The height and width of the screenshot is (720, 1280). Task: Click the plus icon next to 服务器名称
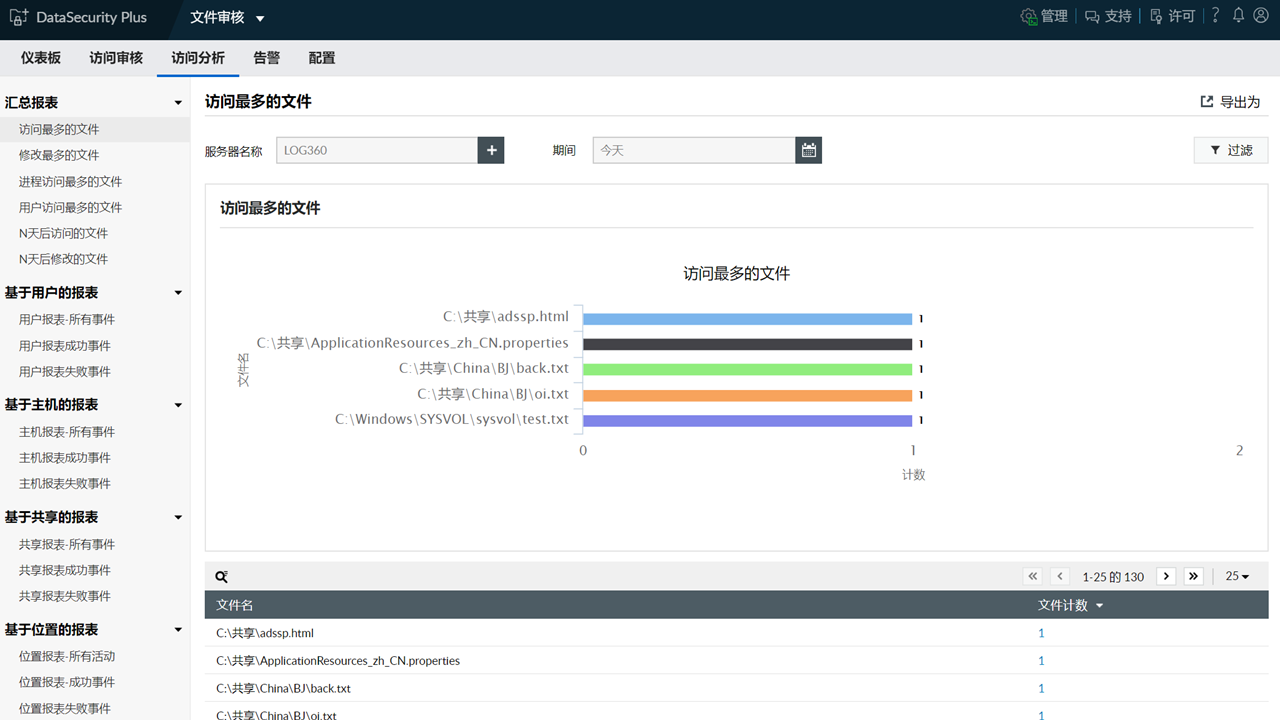tap(491, 149)
